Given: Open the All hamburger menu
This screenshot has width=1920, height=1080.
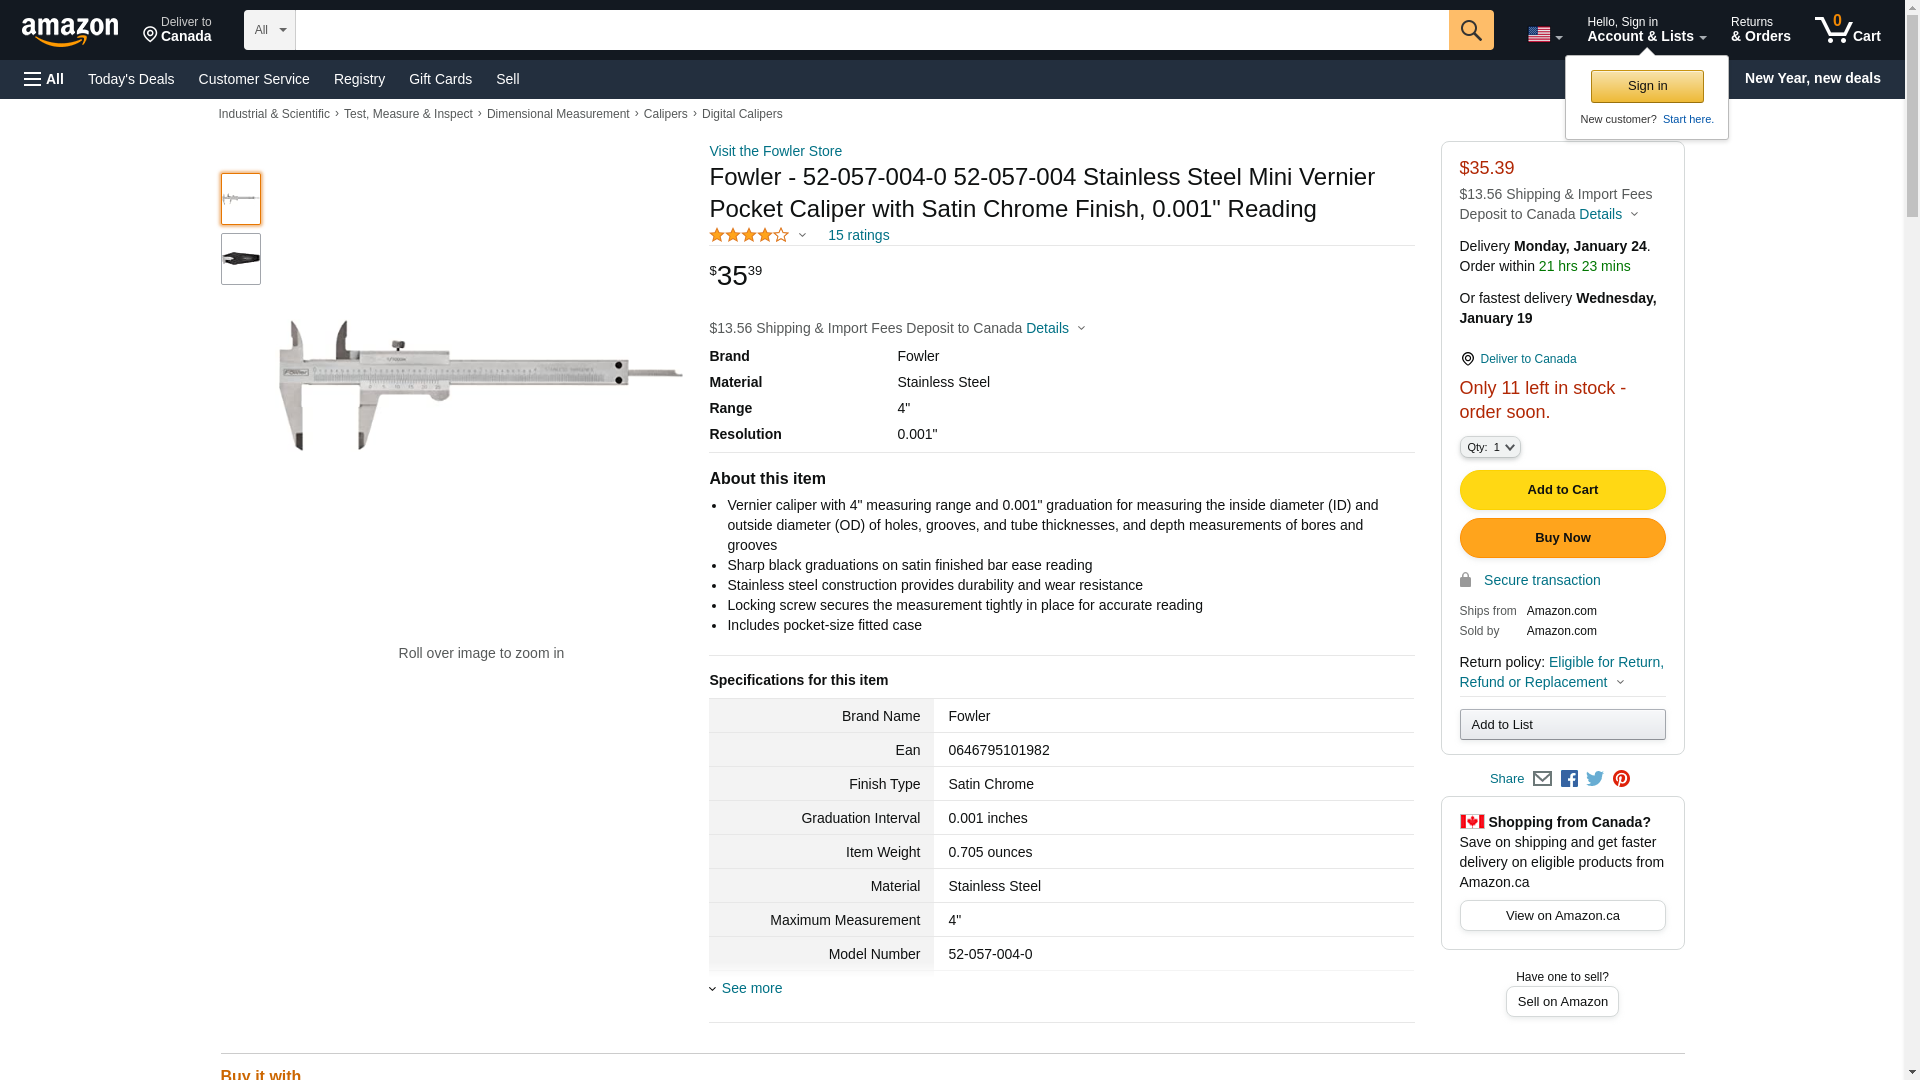Looking at the screenshot, I should [x=44, y=79].
